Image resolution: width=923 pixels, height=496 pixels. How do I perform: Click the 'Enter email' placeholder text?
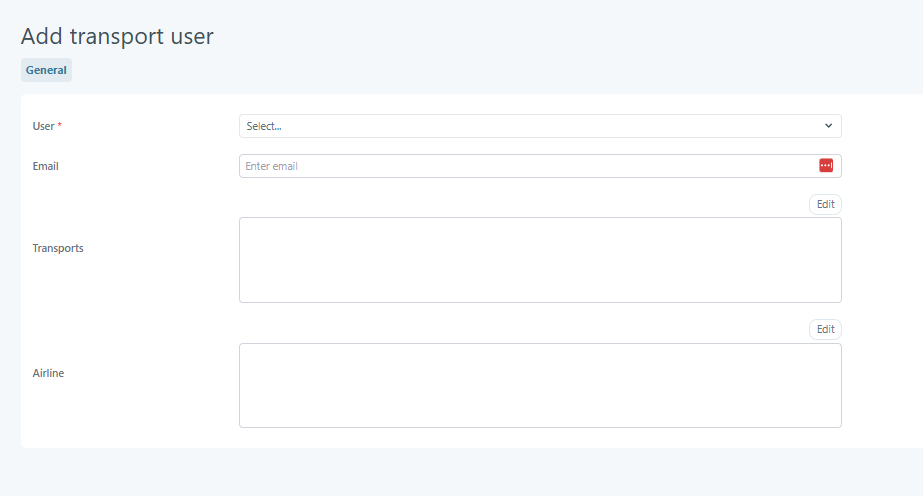click(272, 166)
